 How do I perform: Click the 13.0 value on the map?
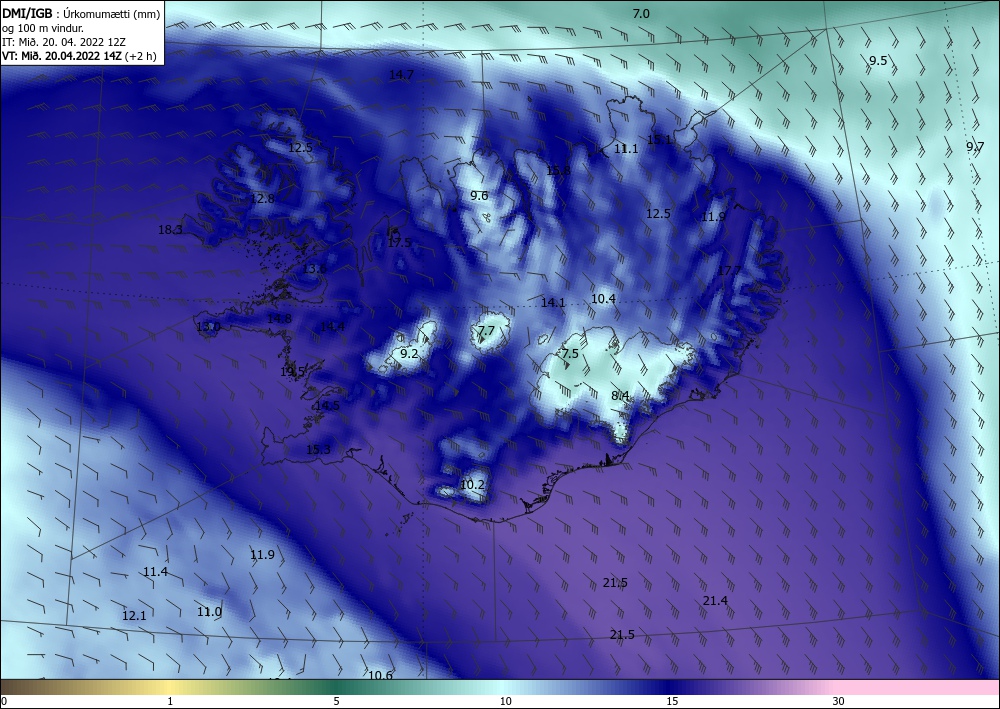(x=208, y=326)
